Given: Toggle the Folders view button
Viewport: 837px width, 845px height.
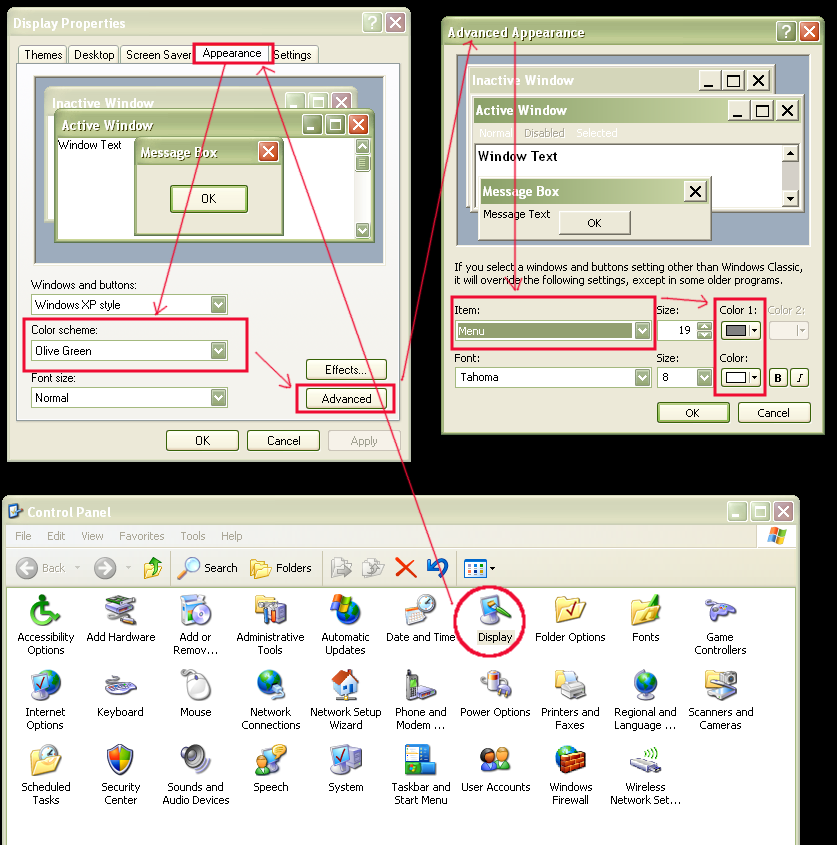Looking at the screenshot, I should (281, 568).
